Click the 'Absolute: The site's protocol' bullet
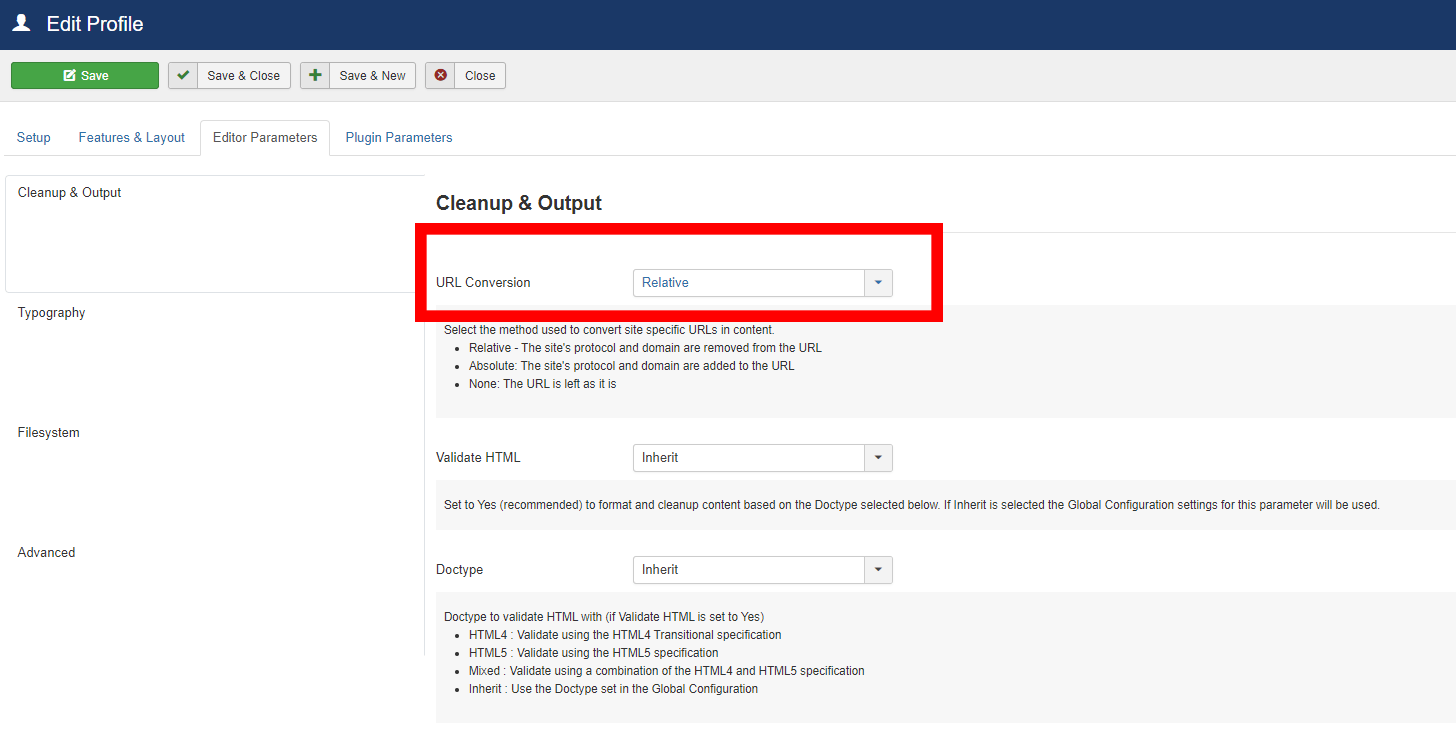Screen dimensions: 1456x738 point(632,366)
